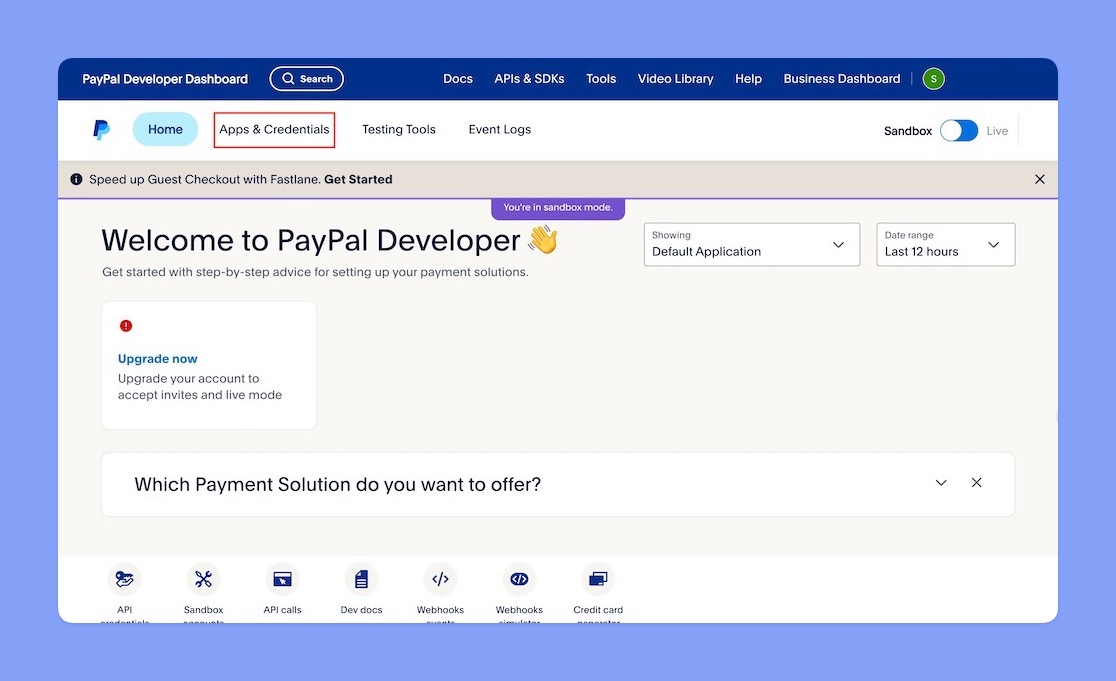Click the red alert icon on upgrade card
Image resolution: width=1116 pixels, height=681 pixels.
(x=126, y=326)
